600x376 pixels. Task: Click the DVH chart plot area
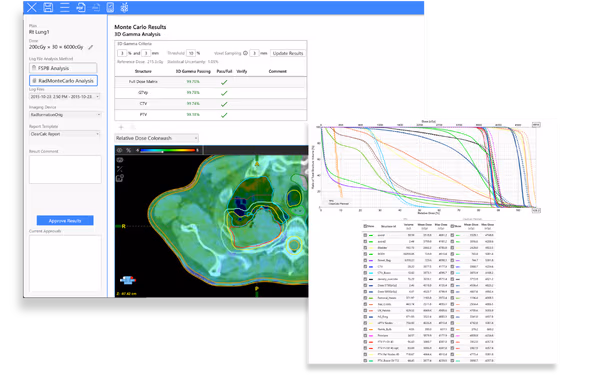click(427, 167)
